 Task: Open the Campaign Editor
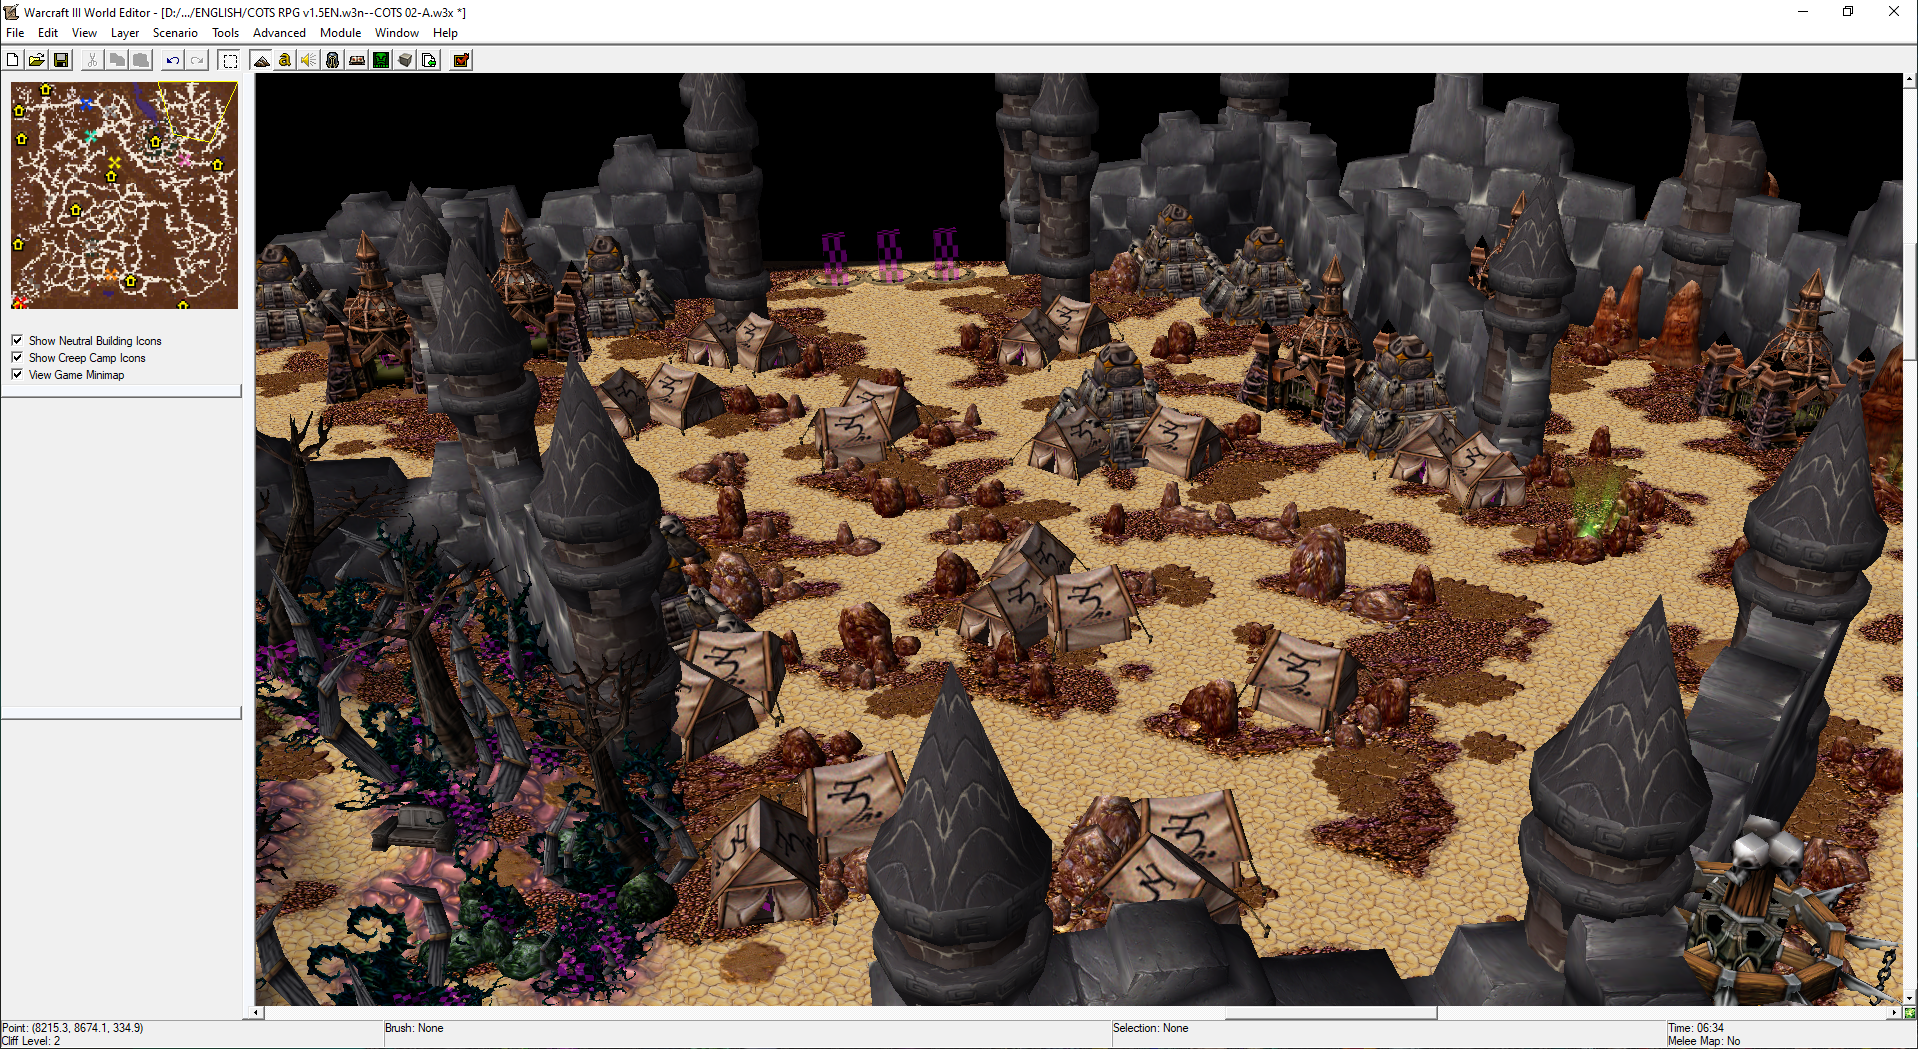[x=357, y=60]
